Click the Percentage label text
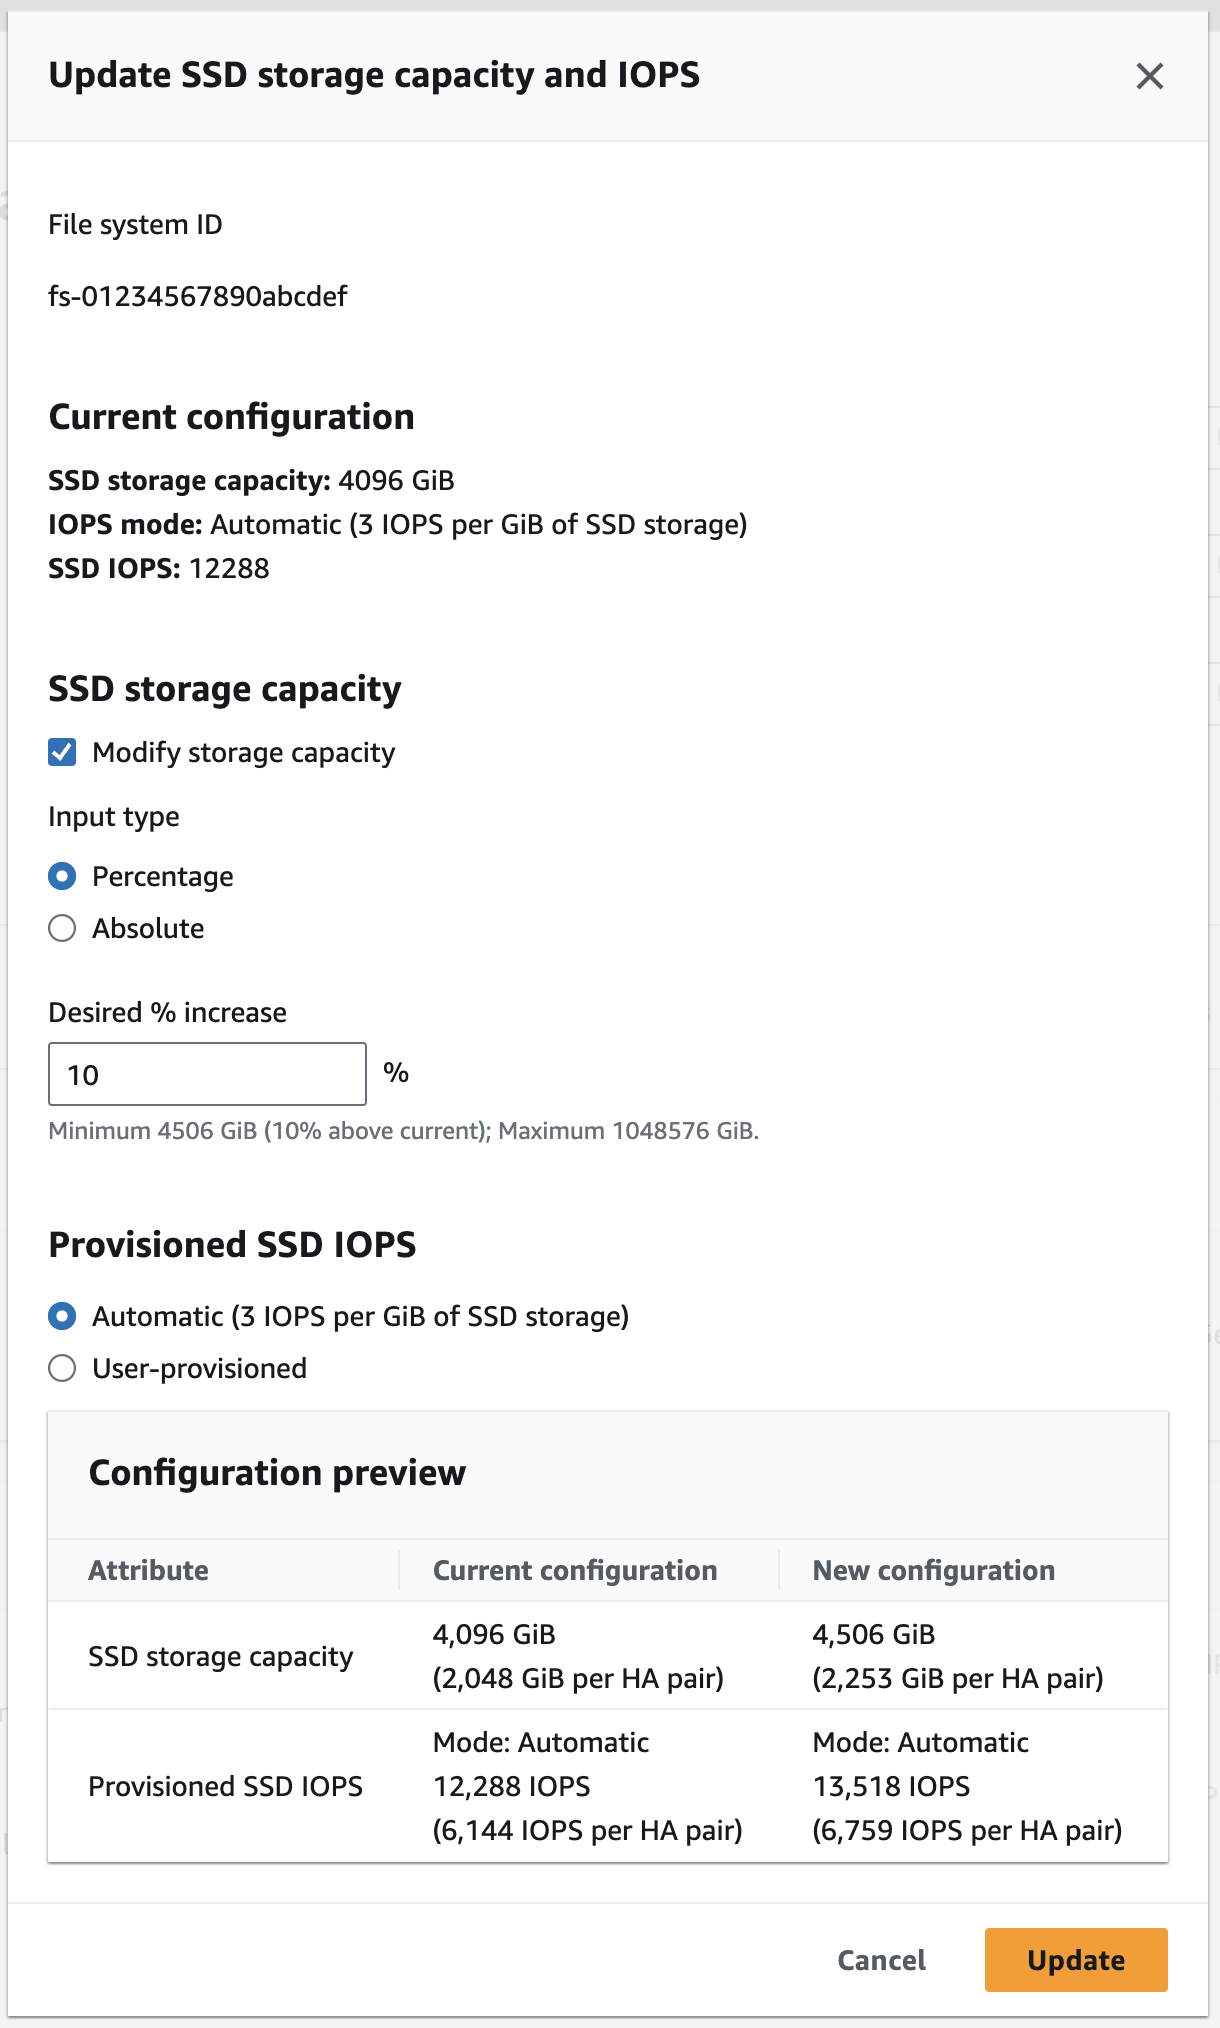Screen dimensions: 1220x2028 (163, 876)
